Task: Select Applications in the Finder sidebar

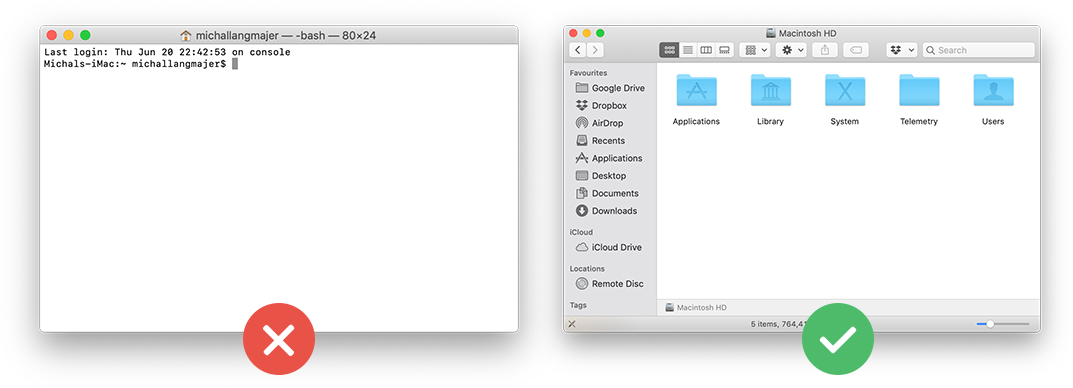Action: 609,158
